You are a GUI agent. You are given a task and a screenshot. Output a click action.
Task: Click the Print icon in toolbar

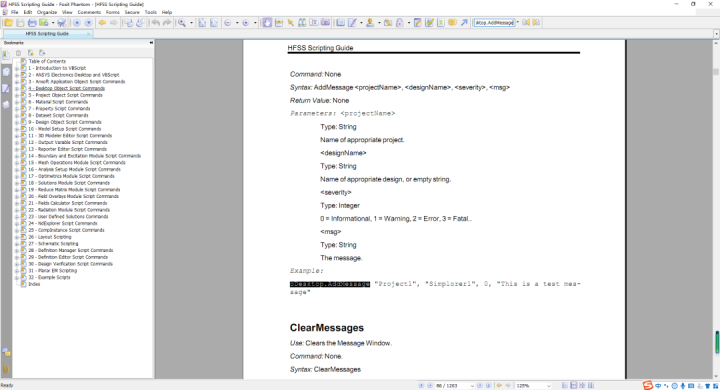pos(32,23)
